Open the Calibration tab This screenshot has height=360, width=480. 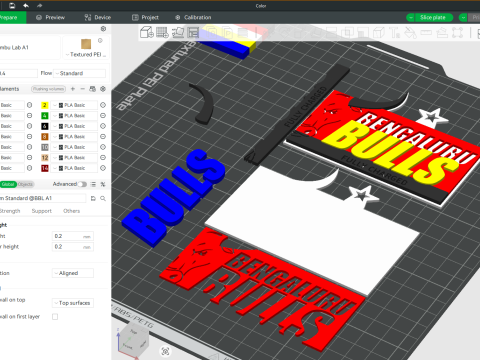tap(193, 17)
